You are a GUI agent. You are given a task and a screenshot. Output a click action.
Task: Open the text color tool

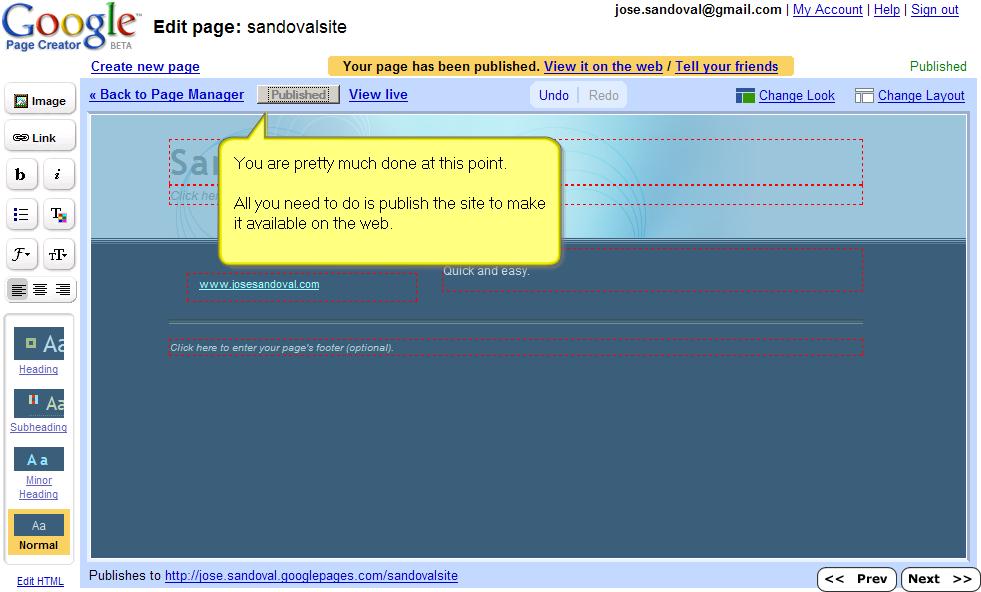[x=59, y=214]
